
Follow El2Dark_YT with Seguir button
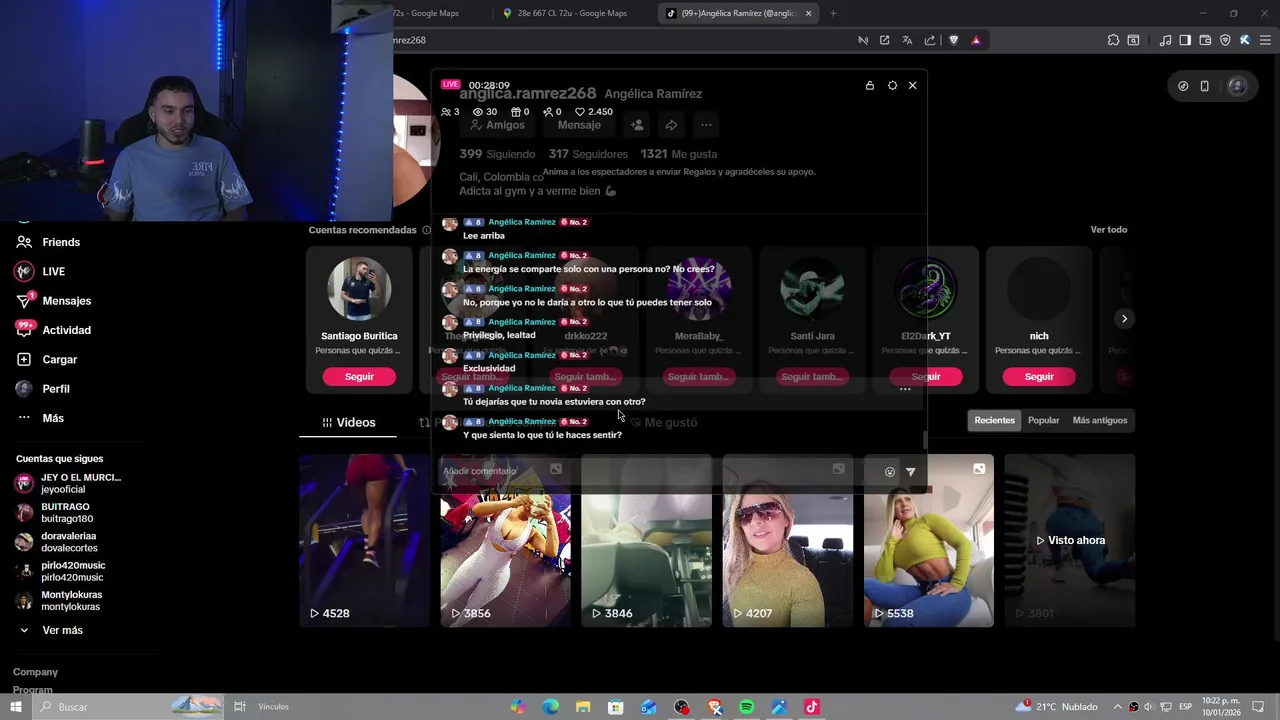(926, 377)
